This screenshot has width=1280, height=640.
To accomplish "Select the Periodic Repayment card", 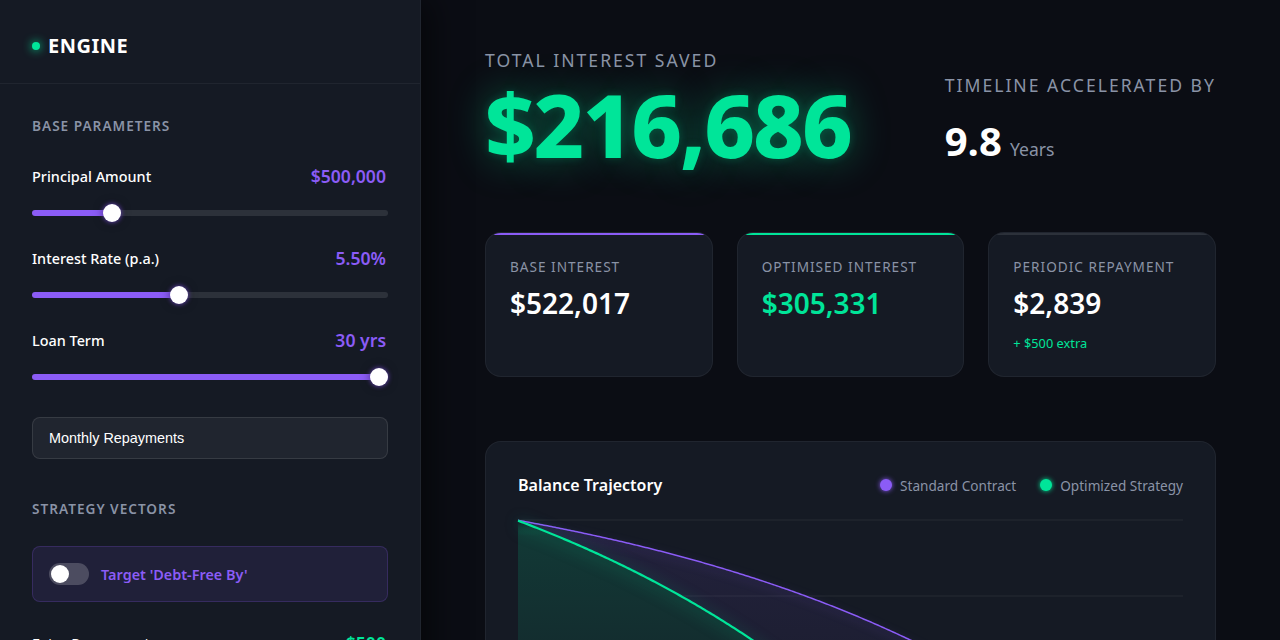I will point(1102,305).
